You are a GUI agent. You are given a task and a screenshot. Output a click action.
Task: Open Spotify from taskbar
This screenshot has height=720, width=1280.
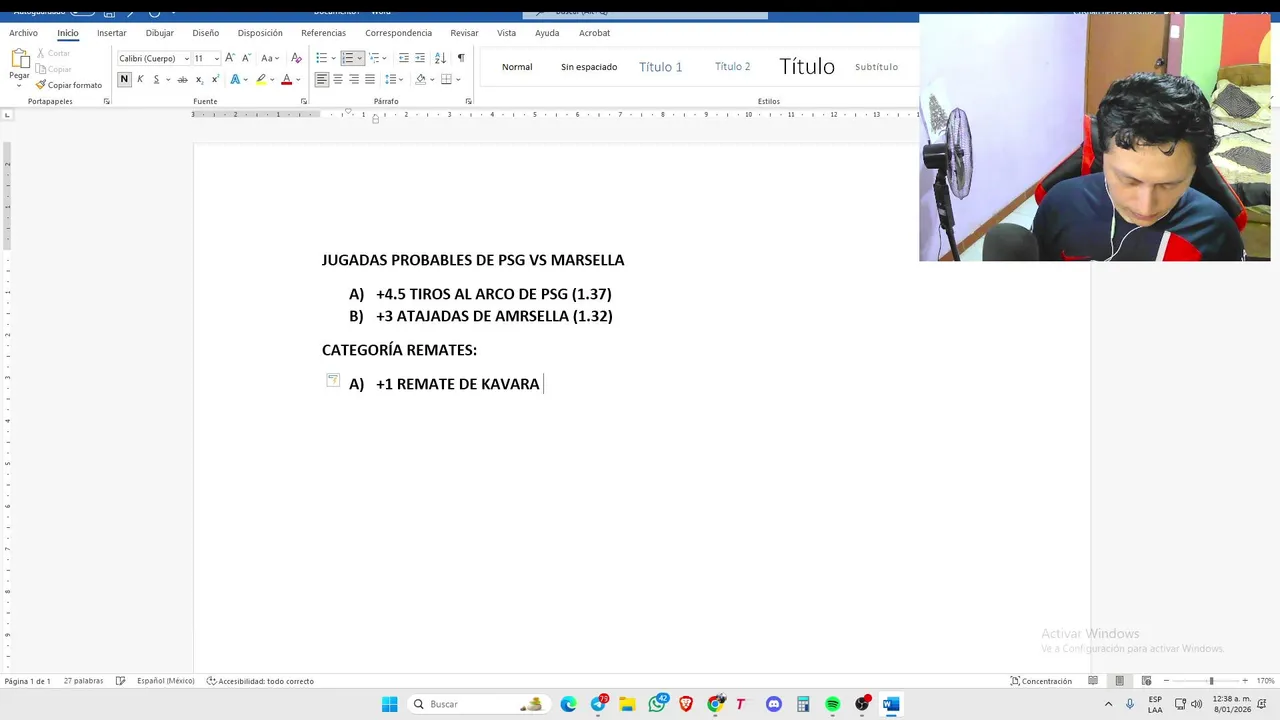832,704
